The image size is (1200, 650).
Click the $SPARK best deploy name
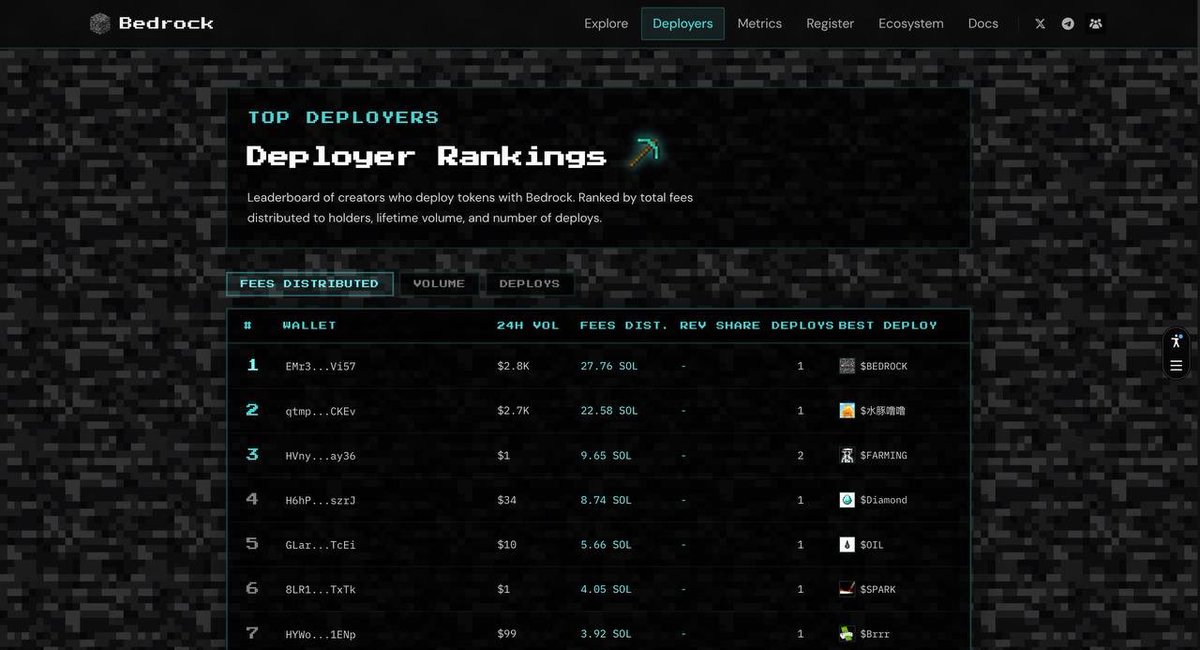click(x=878, y=590)
